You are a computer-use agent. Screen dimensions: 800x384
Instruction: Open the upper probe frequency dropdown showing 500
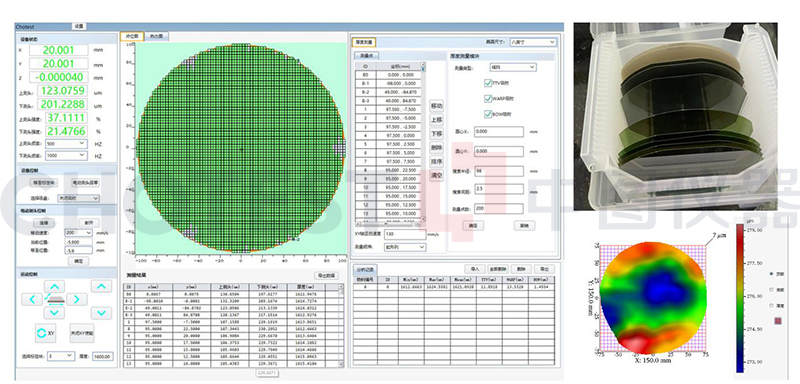66,144
